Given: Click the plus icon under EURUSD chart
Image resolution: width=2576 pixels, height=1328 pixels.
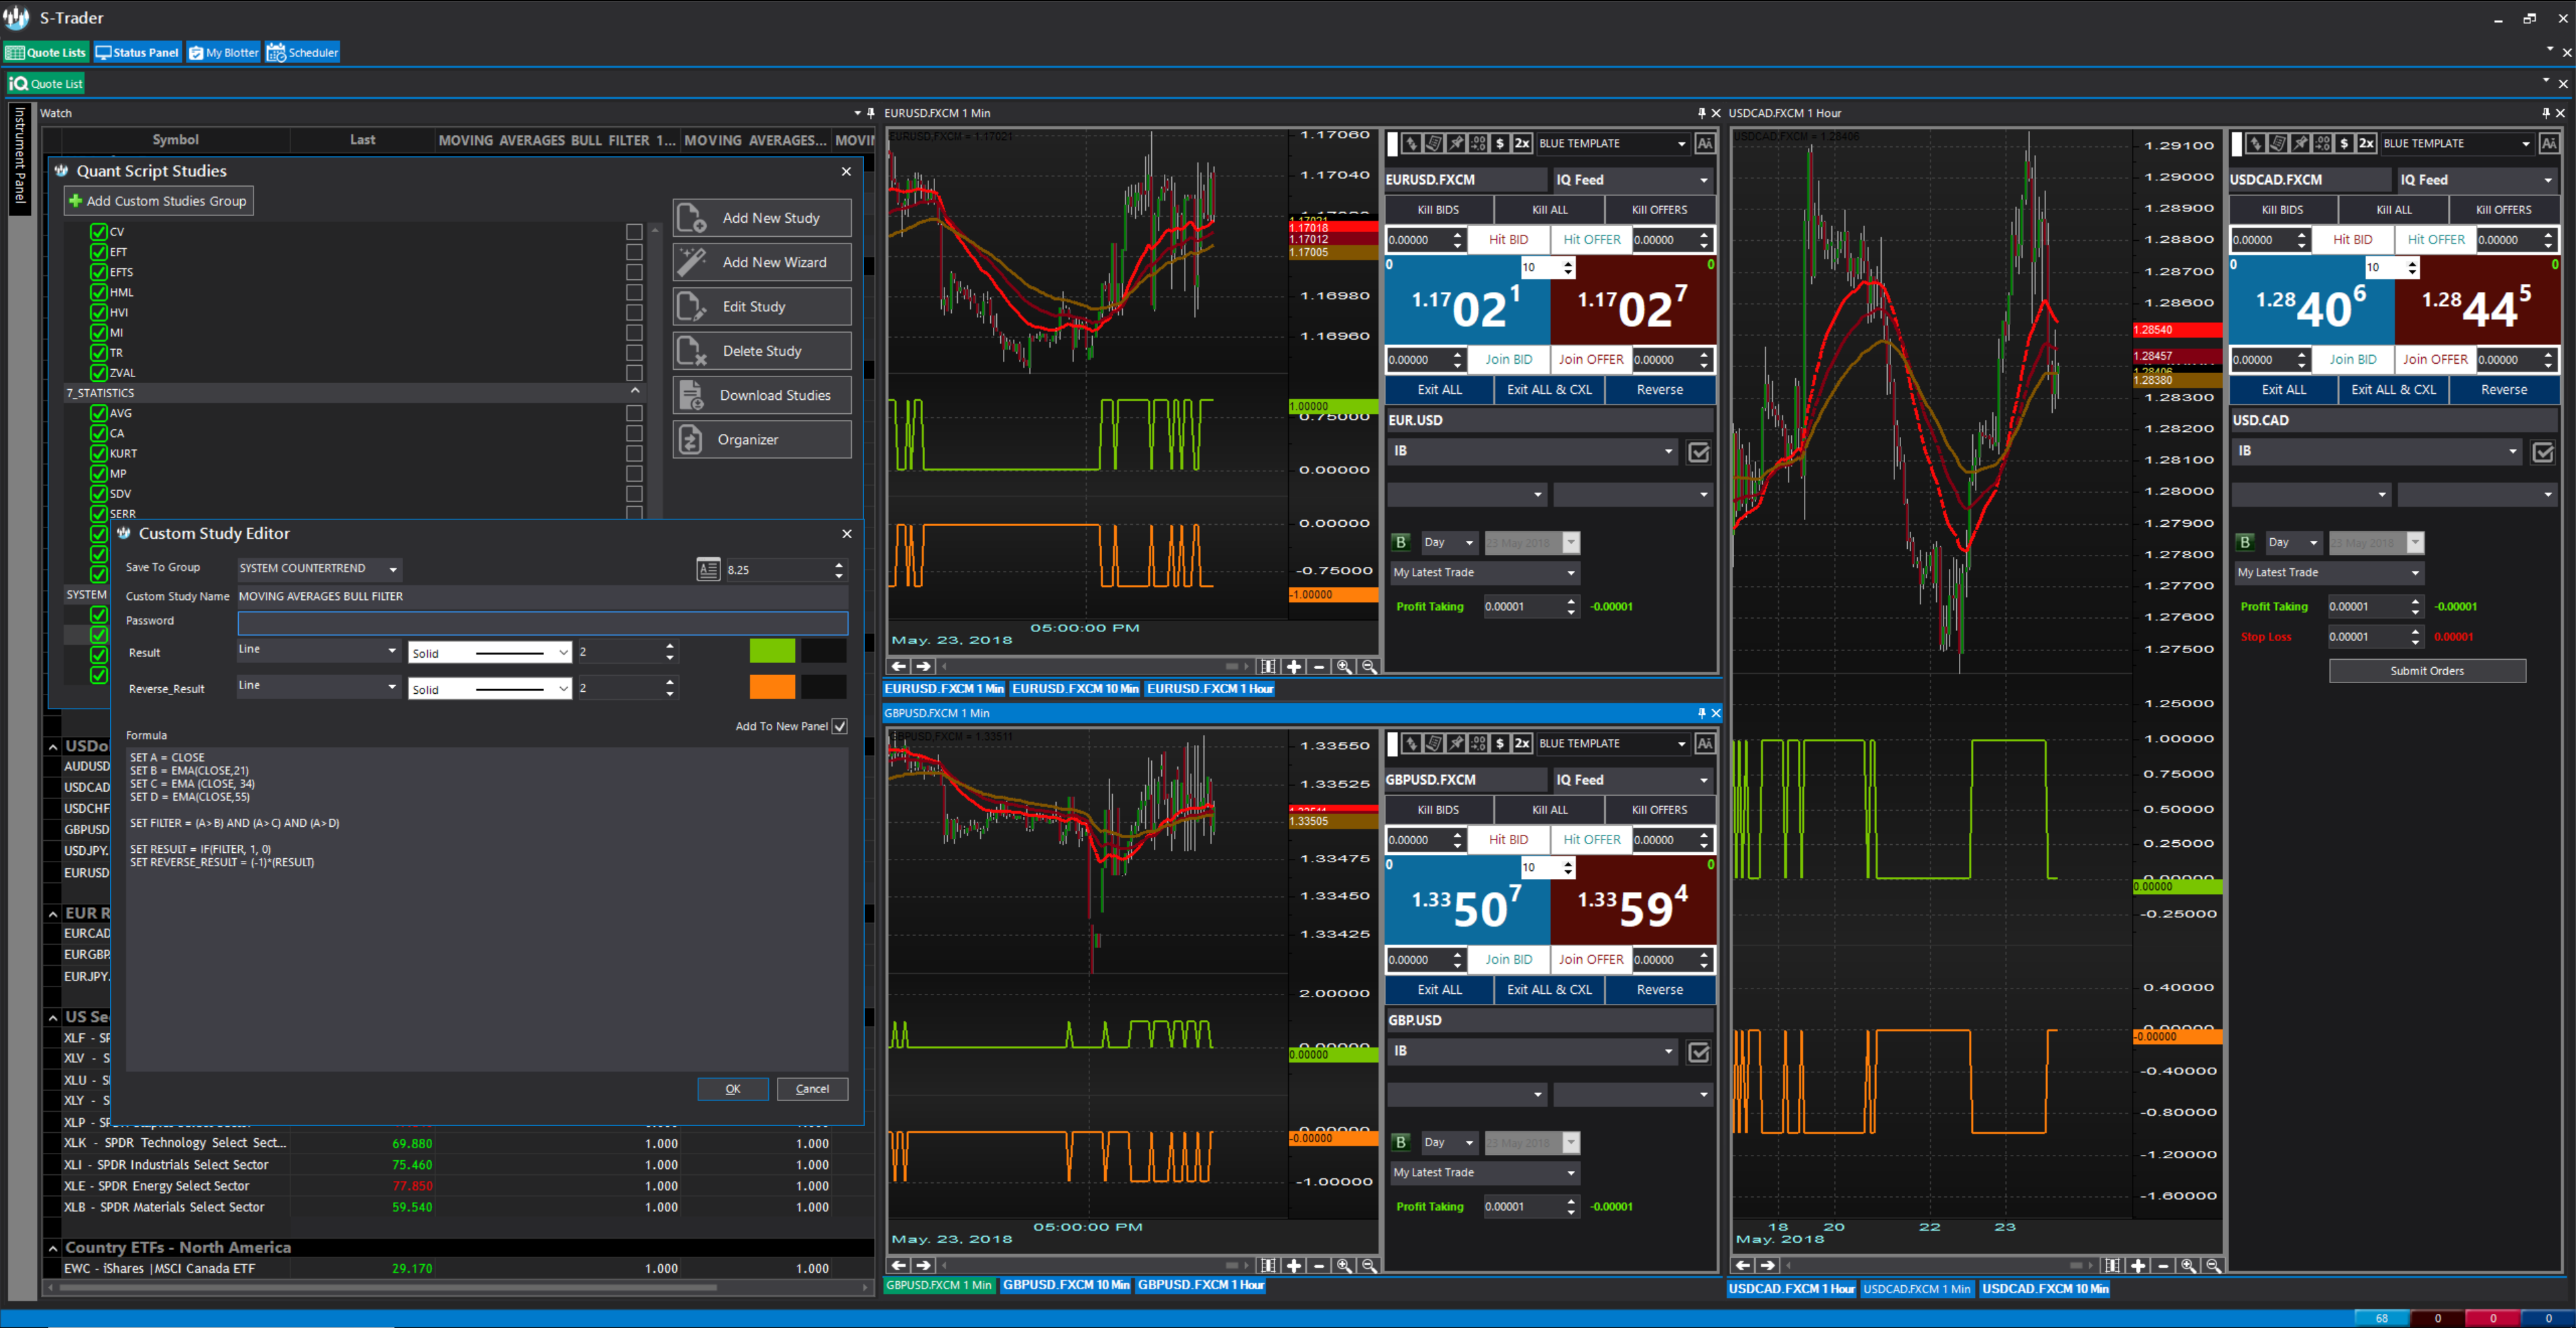Looking at the screenshot, I should pos(1294,666).
